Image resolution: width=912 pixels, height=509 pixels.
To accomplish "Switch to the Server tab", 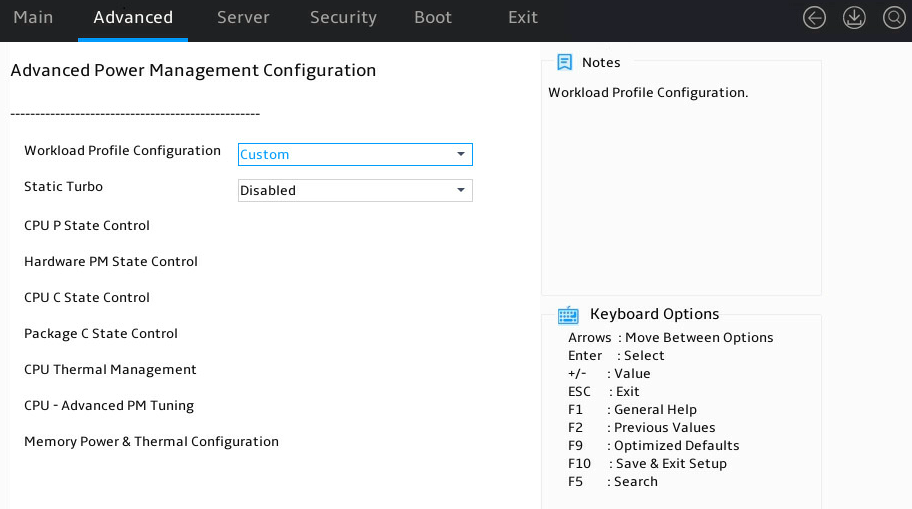I will click(243, 17).
